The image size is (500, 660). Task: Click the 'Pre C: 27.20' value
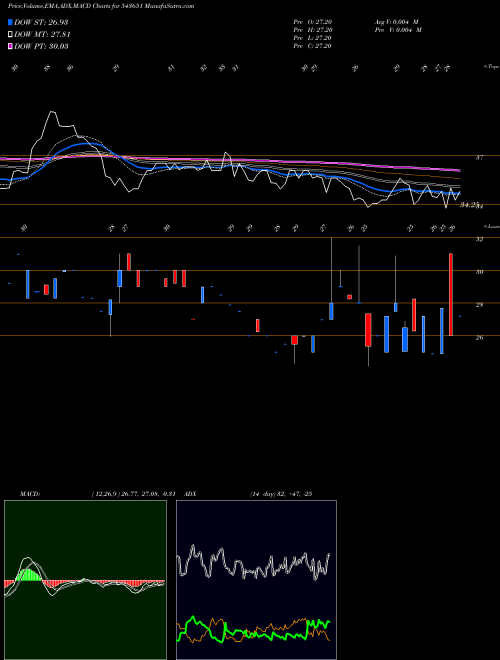pyautogui.click(x=313, y=46)
